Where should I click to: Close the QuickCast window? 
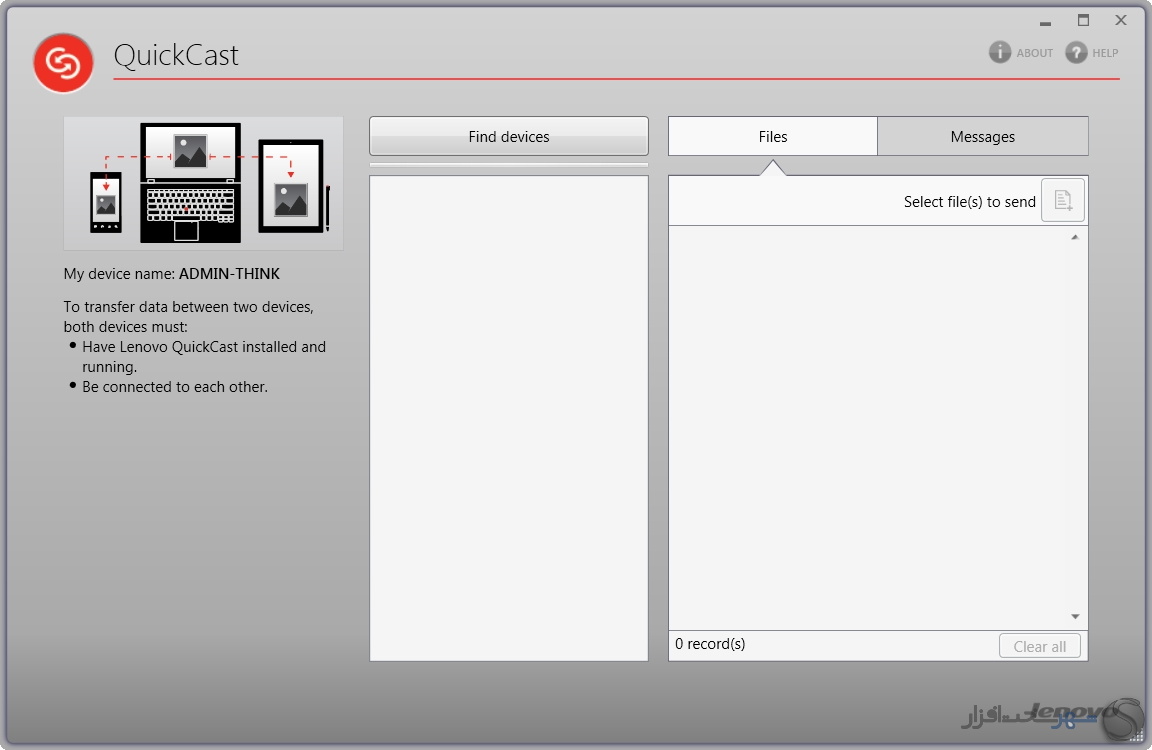(x=1120, y=21)
